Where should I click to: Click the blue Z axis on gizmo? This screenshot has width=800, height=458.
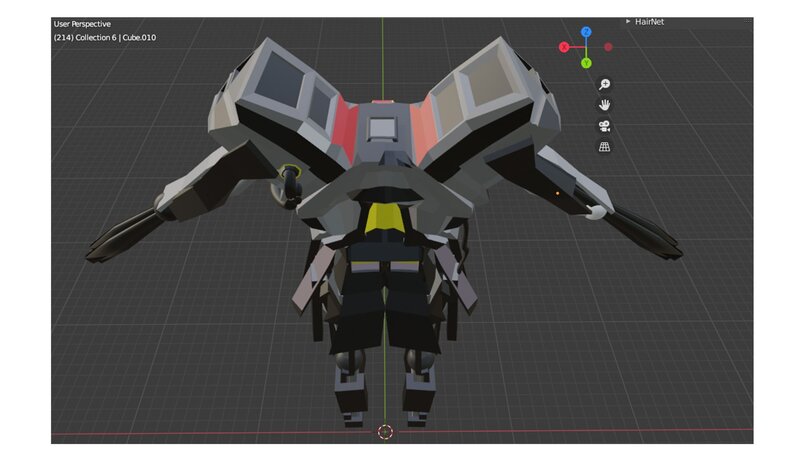click(x=586, y=32)
